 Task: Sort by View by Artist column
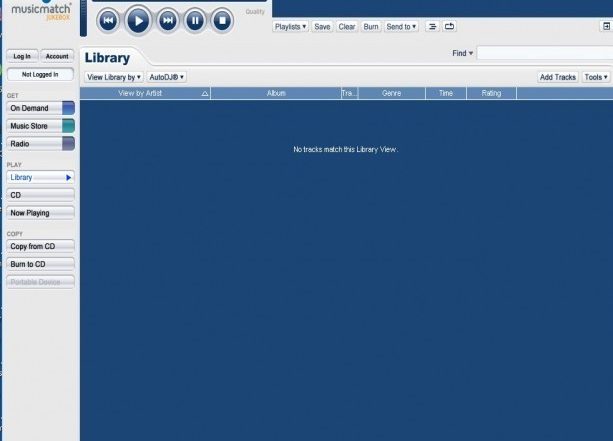point(145,93)
